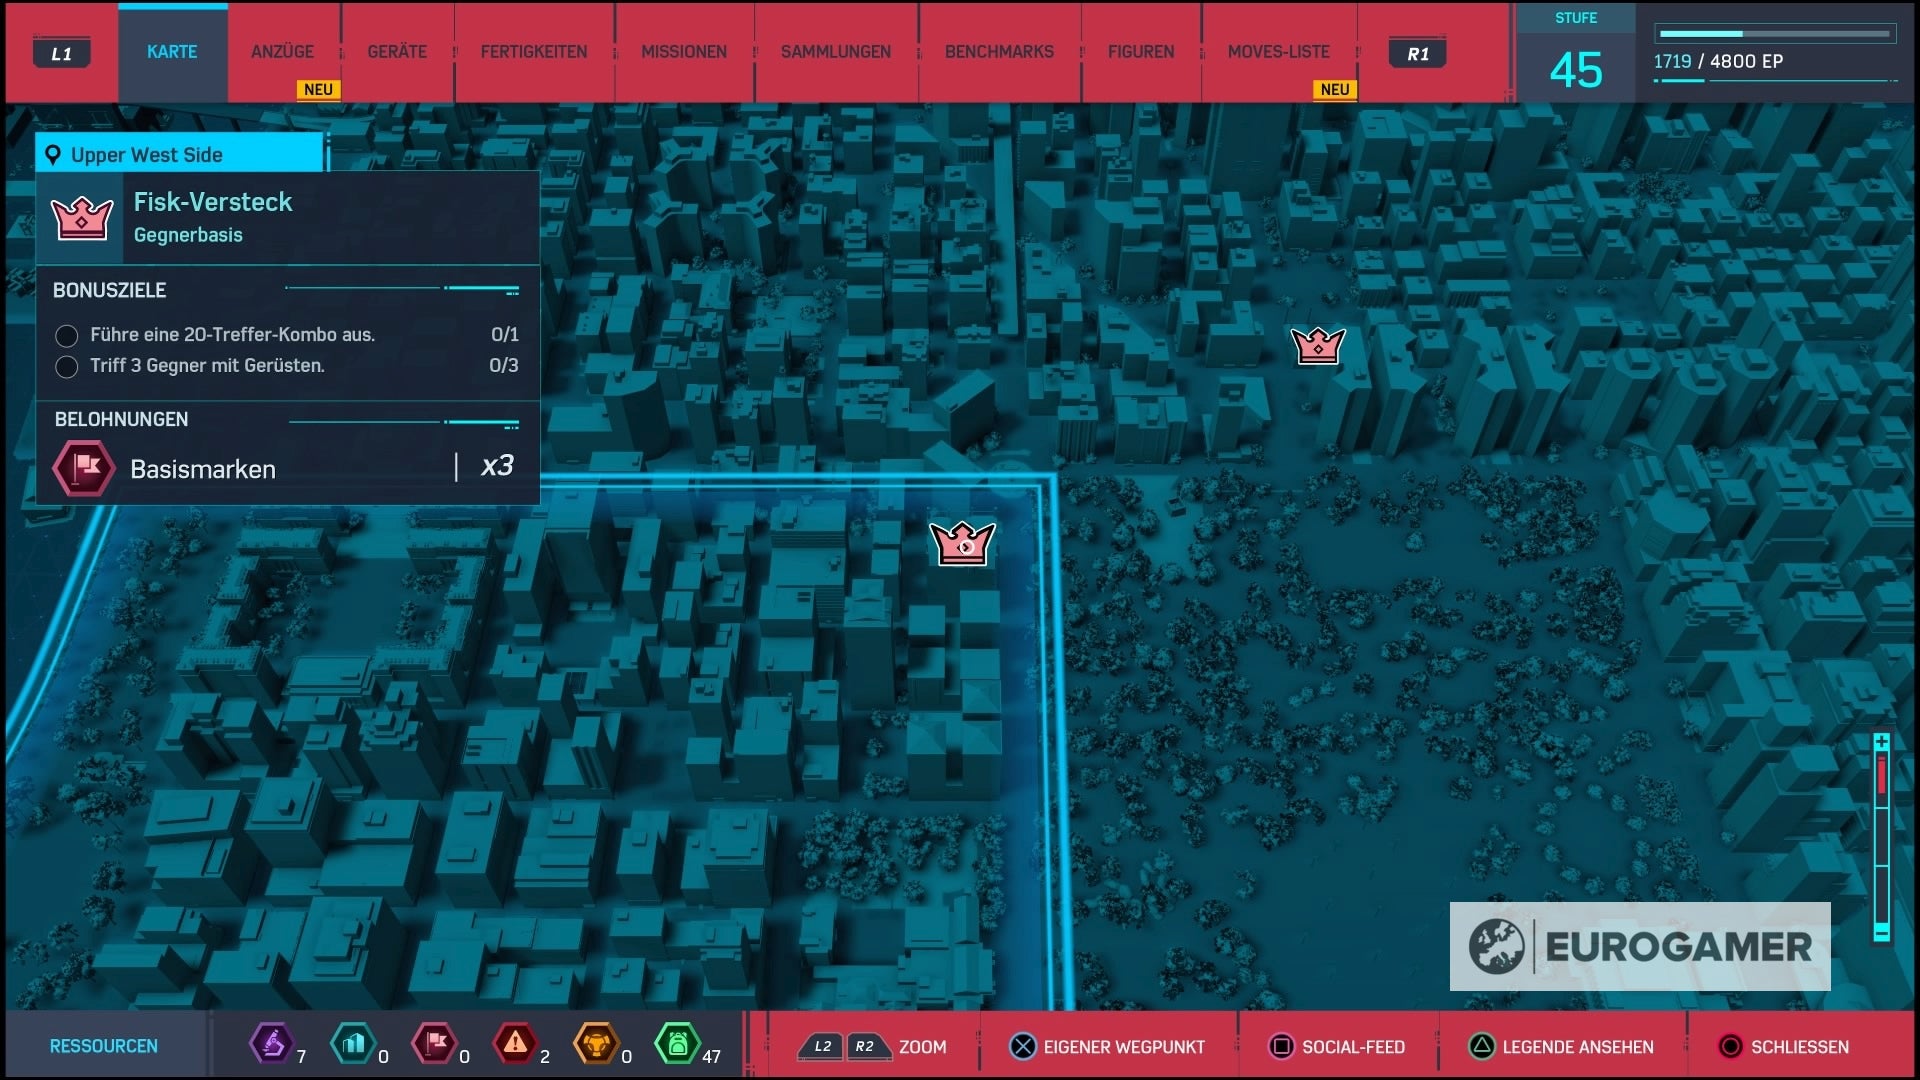Screen dimensions: 1920x1080
Task: Click the orange challenge token icon
Action: (x=596, y=1044)
